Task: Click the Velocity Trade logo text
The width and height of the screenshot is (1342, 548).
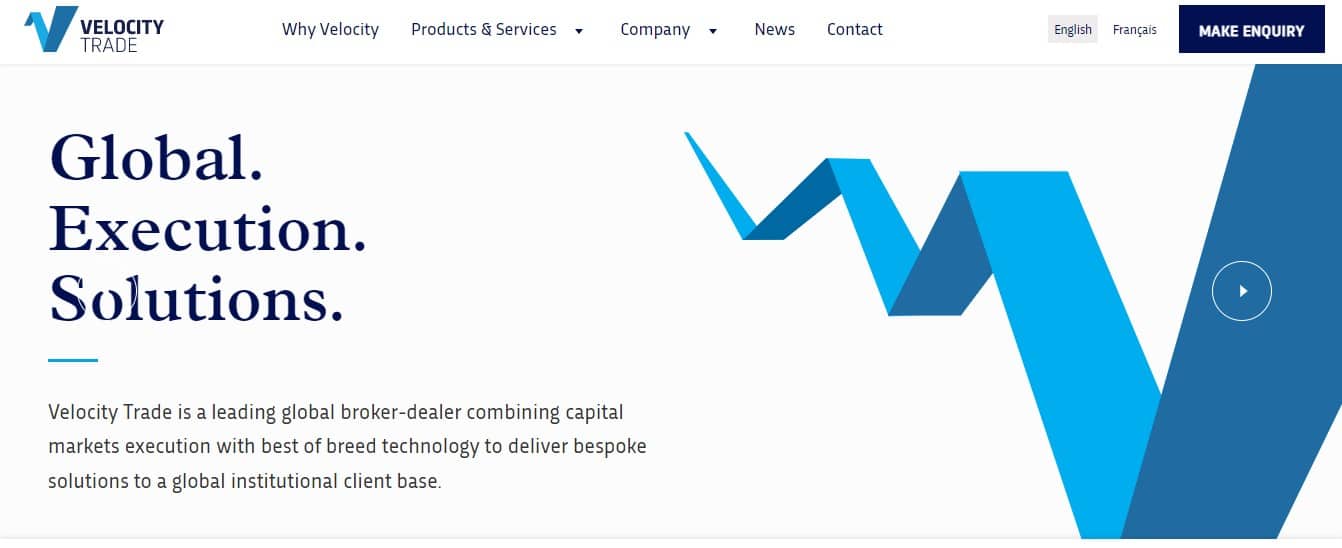Action: (x=121, y=35)
